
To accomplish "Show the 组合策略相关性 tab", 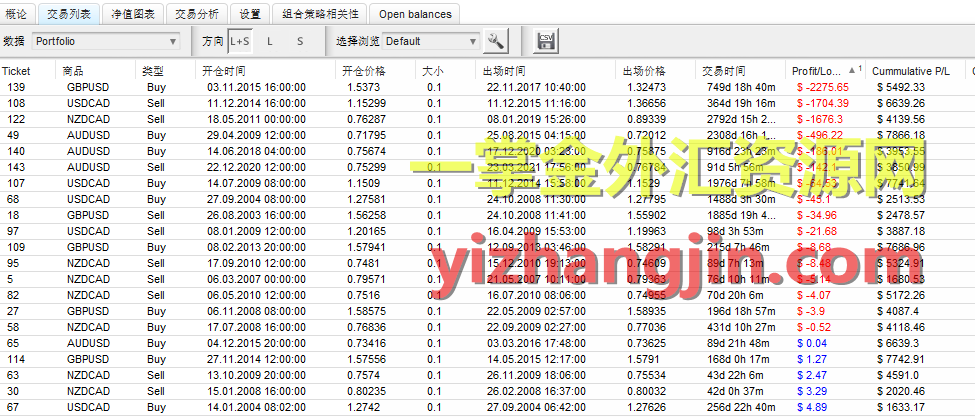I will (x=320, y=14).
